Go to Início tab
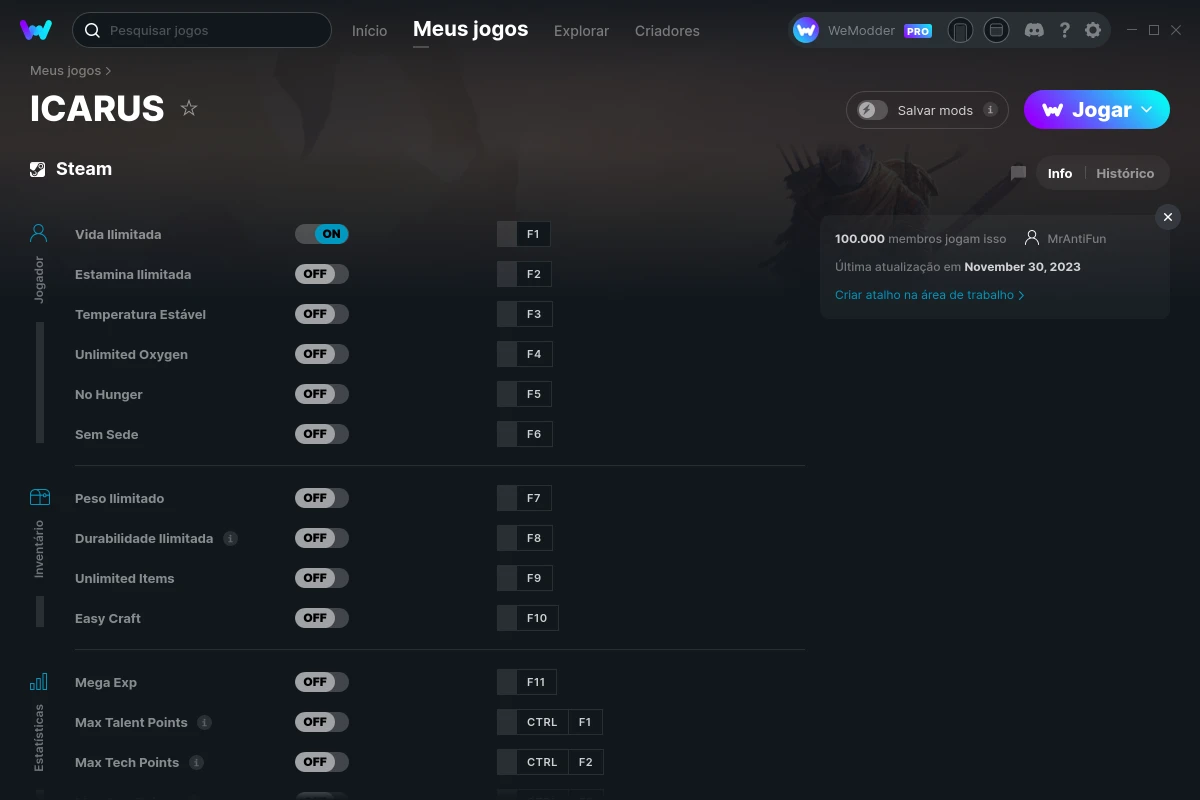This screenshot has height=800, width=1200. (369, 31)
